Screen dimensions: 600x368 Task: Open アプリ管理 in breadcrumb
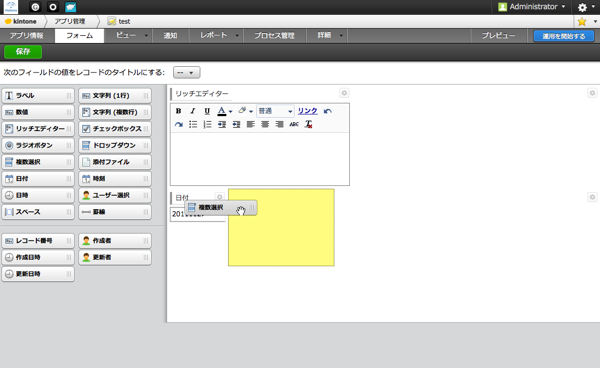[x=70, y=21]
